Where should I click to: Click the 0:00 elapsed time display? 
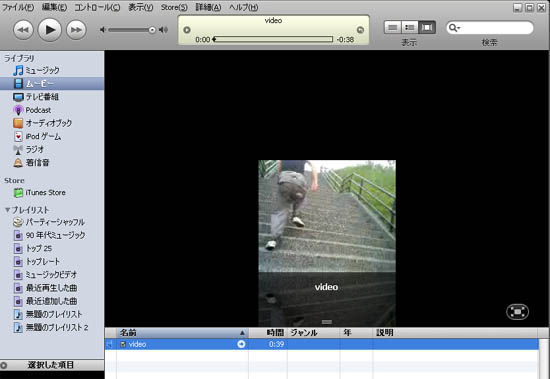click(x=203, y=40)
